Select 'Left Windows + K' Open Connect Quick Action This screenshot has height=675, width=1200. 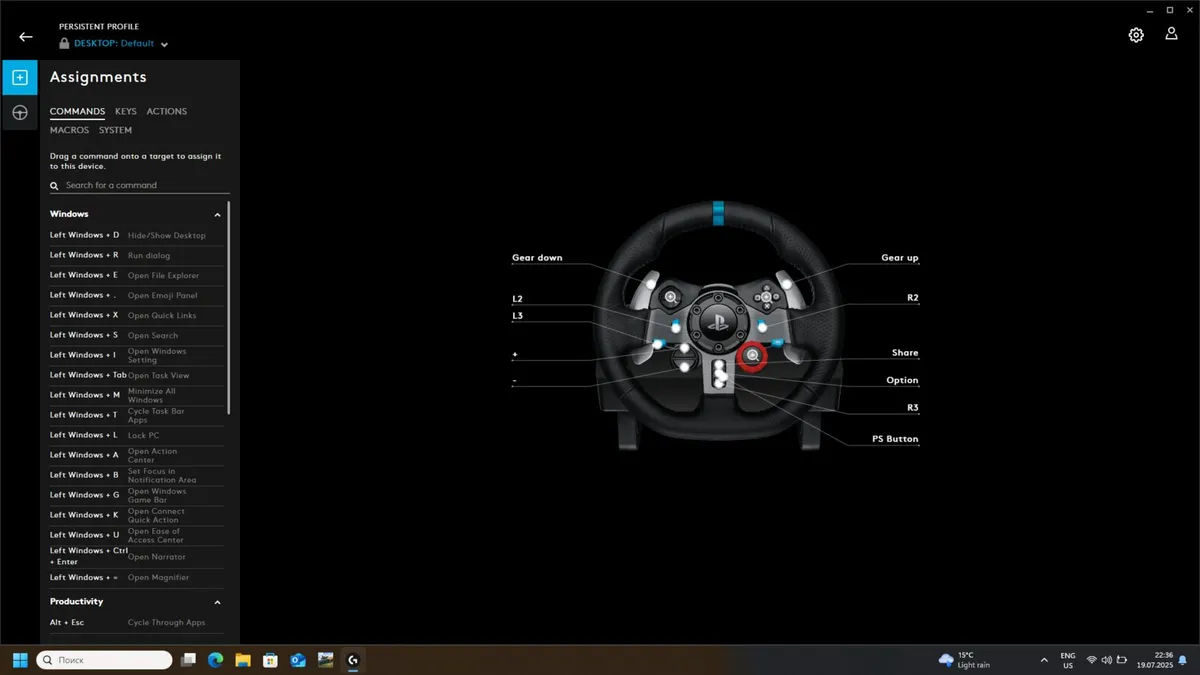pos(137,515)
